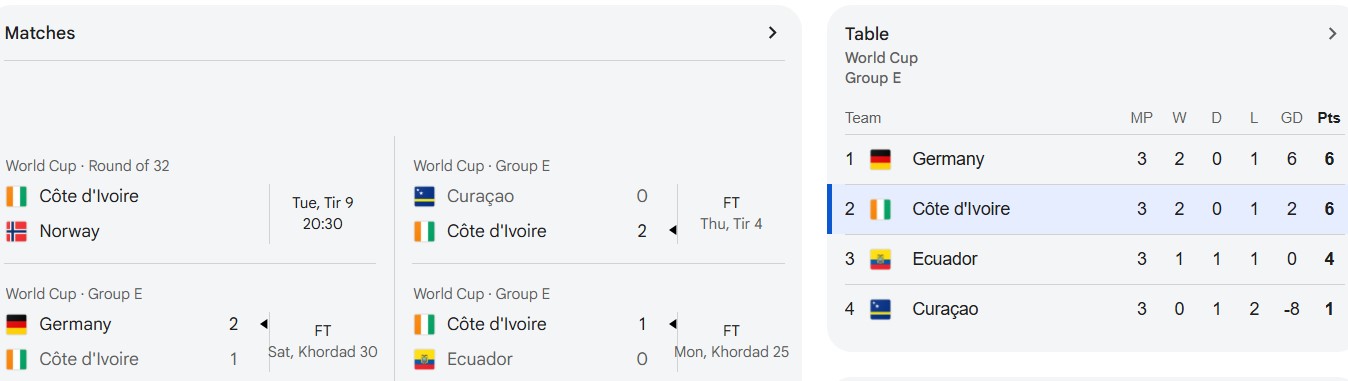This screenshot has height=381, width=1348.
Task: Expand the Matches section chevron arrow
Action: 772,33
